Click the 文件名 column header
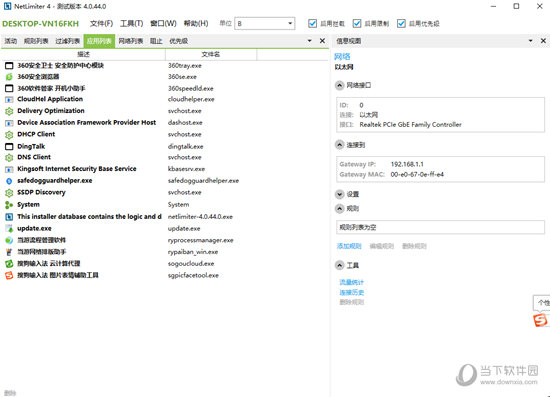The height and width of the screenshot is (397, 550). 211,54
